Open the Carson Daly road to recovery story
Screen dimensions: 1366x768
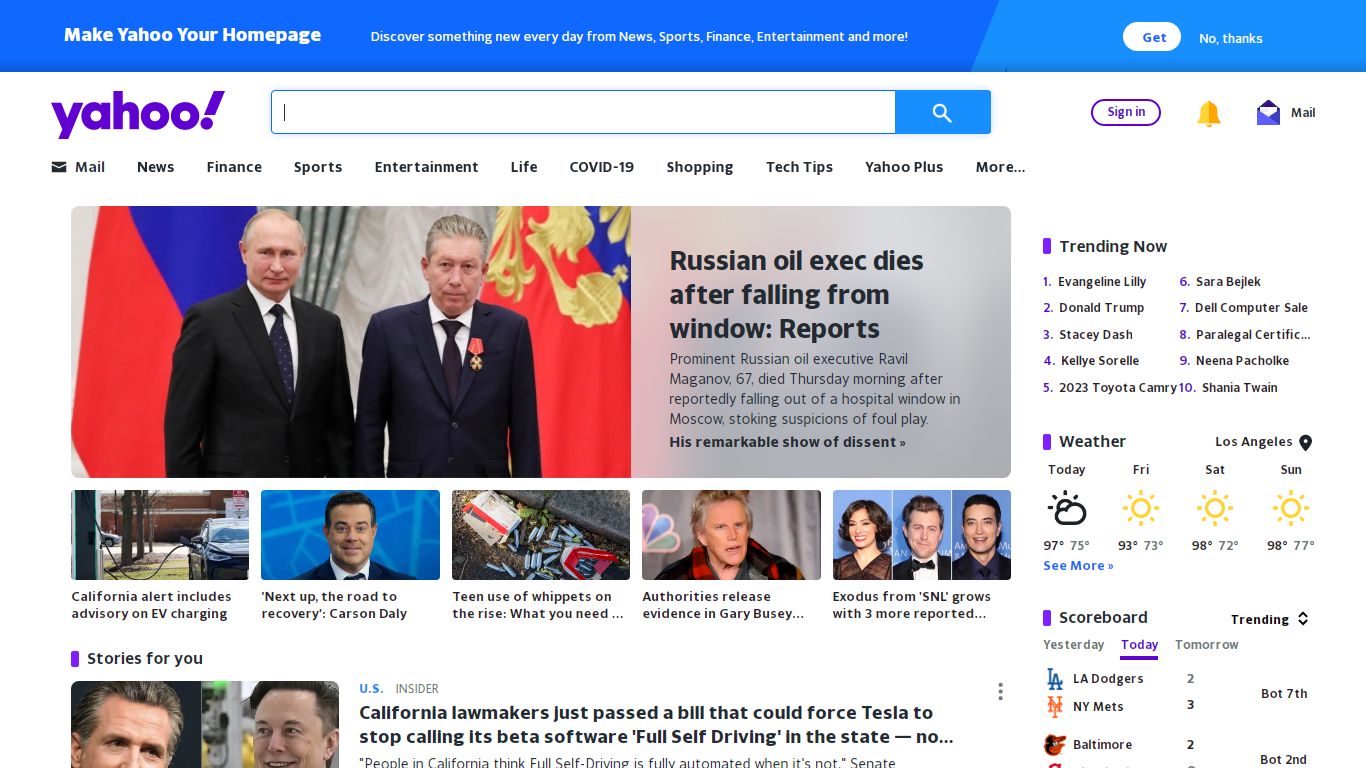pyautogui.click(x=334, y=605)
